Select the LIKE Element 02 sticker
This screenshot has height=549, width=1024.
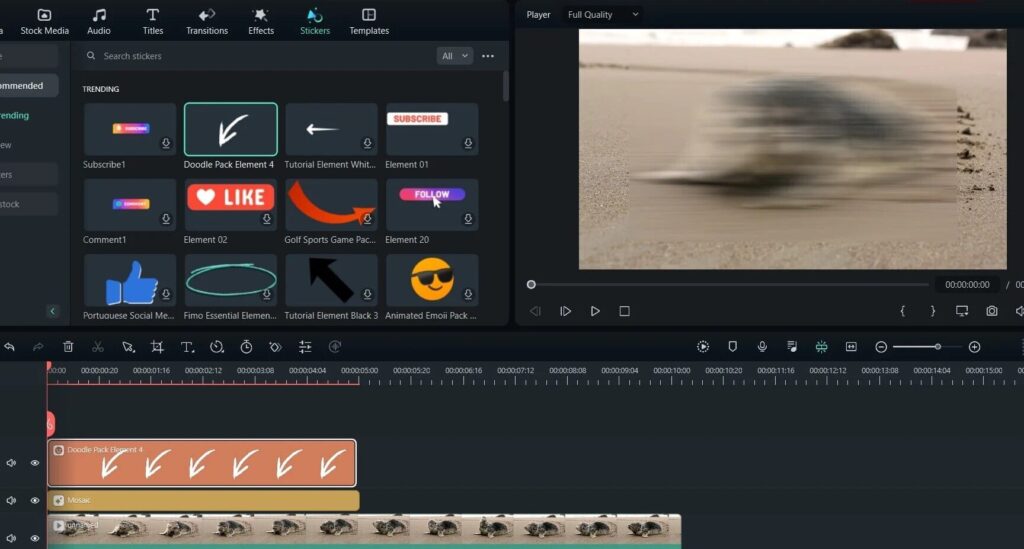pyautogui.click(x=231, y=204)
